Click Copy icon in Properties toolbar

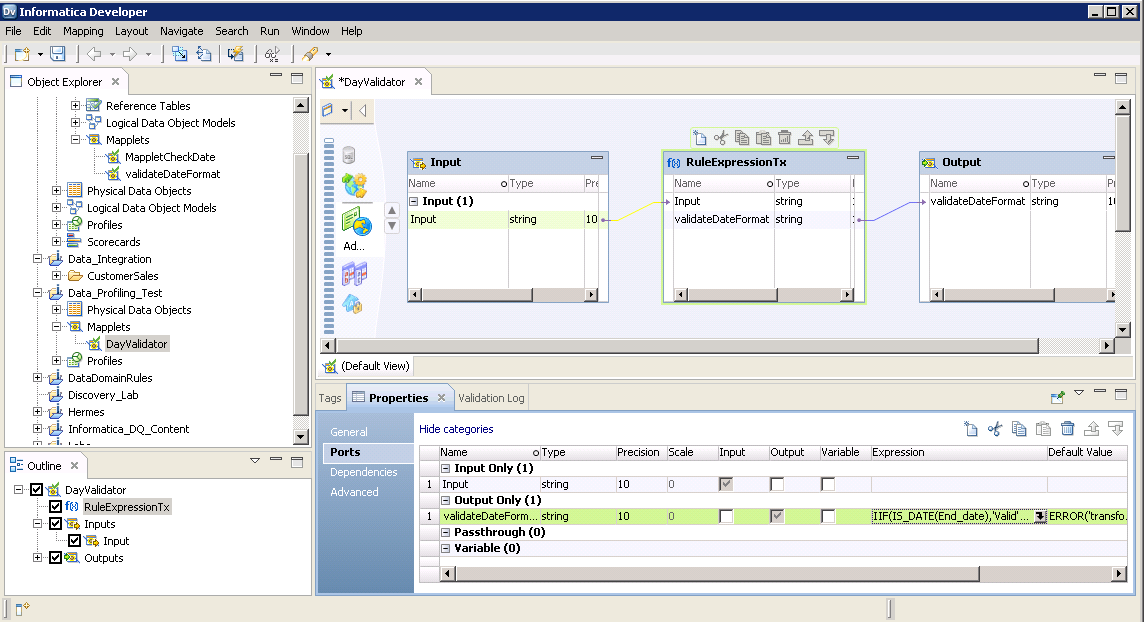pos(1019,429)
